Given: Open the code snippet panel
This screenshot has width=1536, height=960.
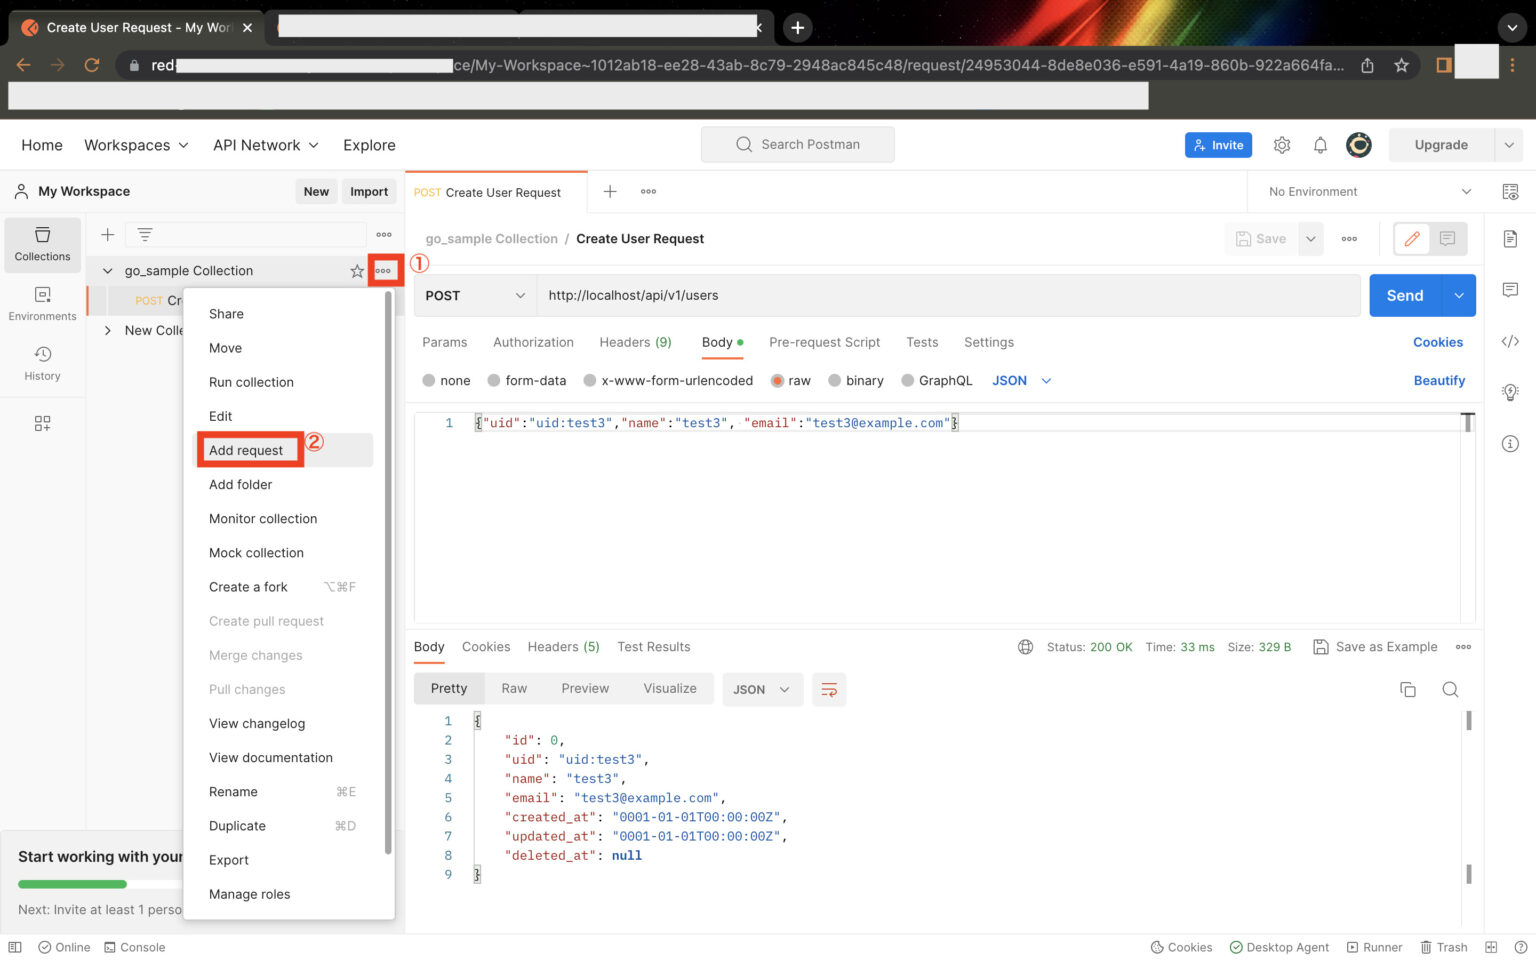Looking at the screenshot, I should pyautogui.click(x=1510, y=341).
